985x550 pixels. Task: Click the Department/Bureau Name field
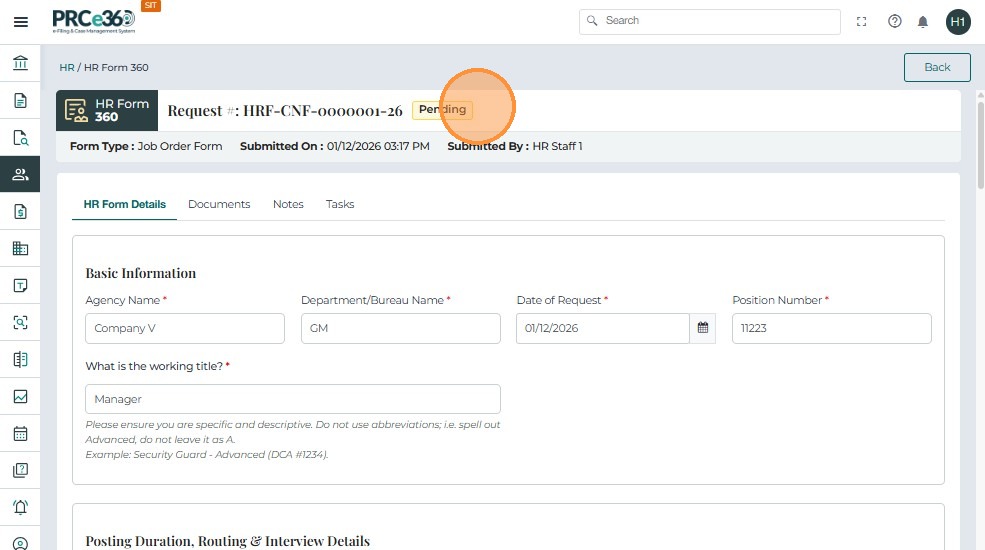[400, 328]
